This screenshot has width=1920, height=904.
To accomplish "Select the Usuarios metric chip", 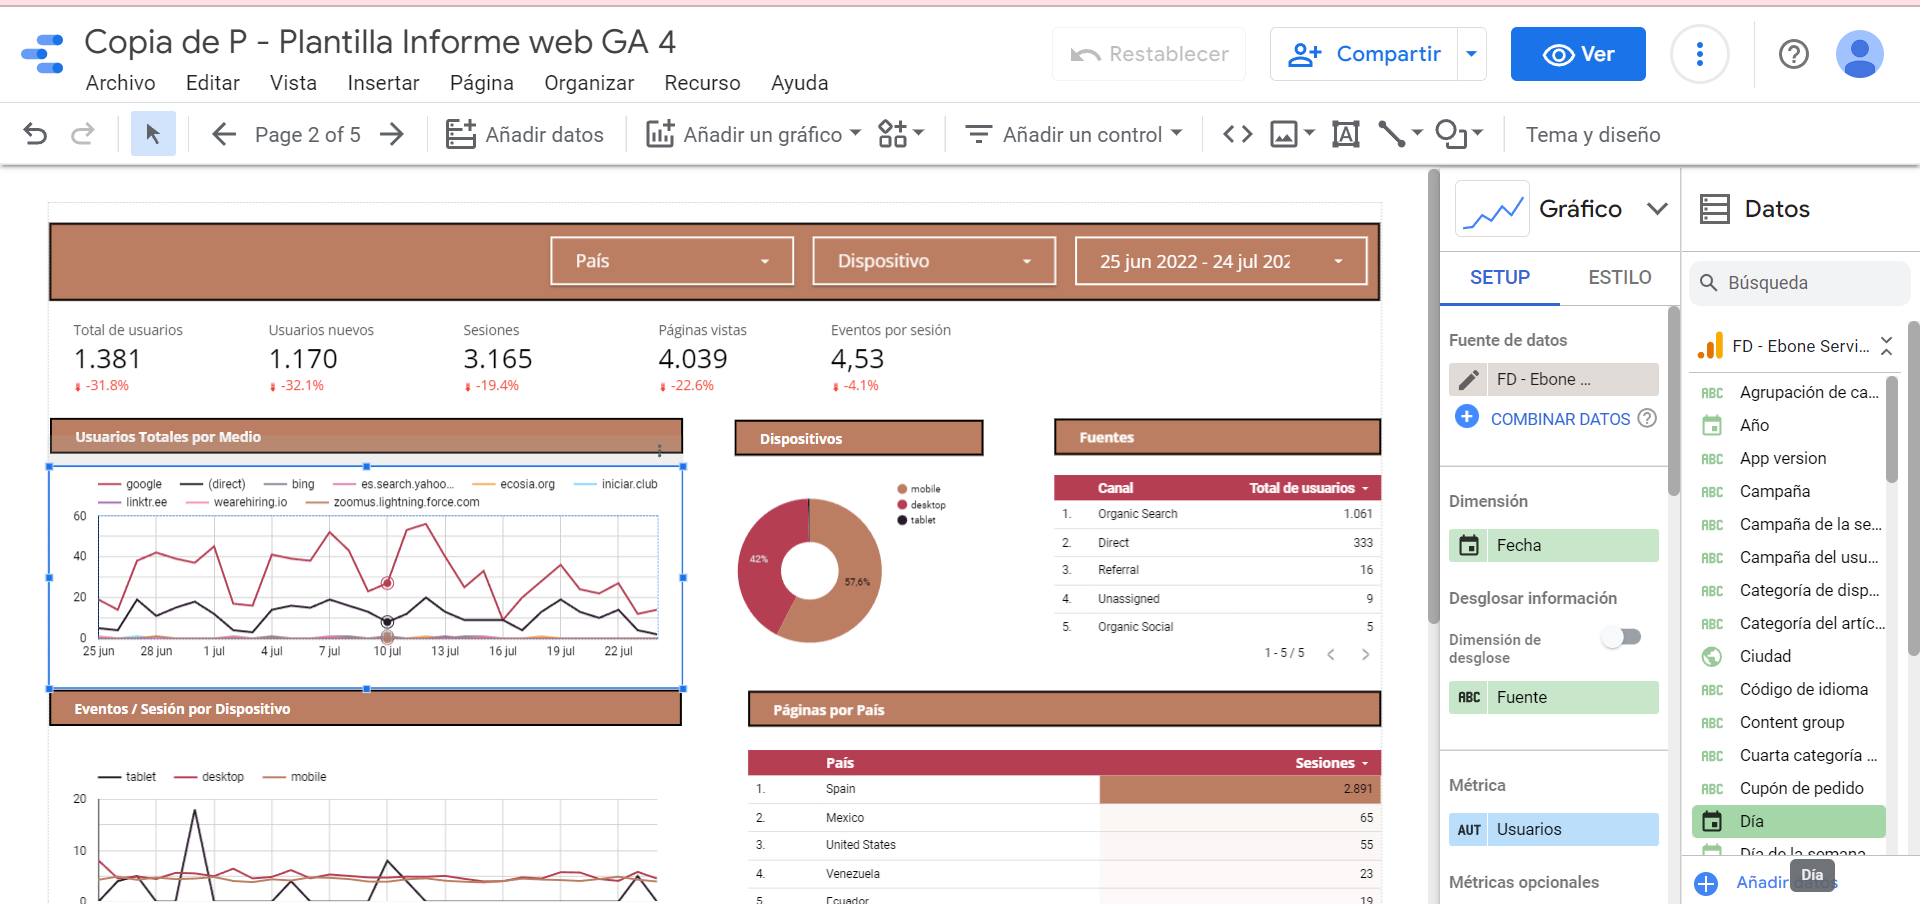I will click(1554, 829).
